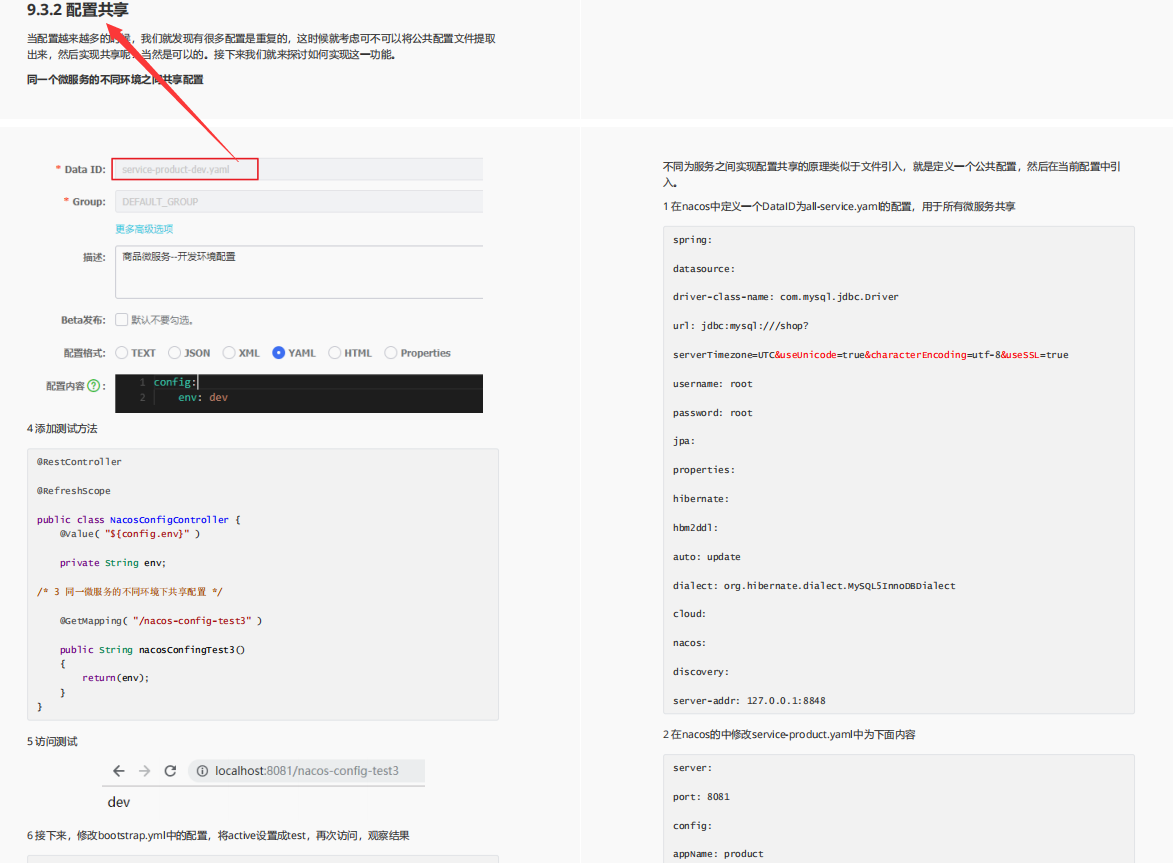Select the HTML format radio button
The width and height of the screenshot is (1173, 863).
[x=334, y=353]
